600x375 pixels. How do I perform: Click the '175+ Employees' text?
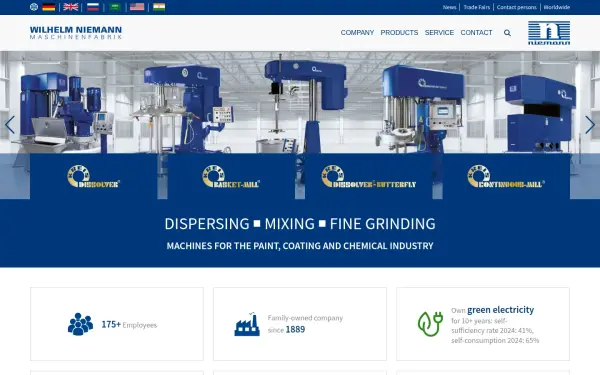point(129,324)
